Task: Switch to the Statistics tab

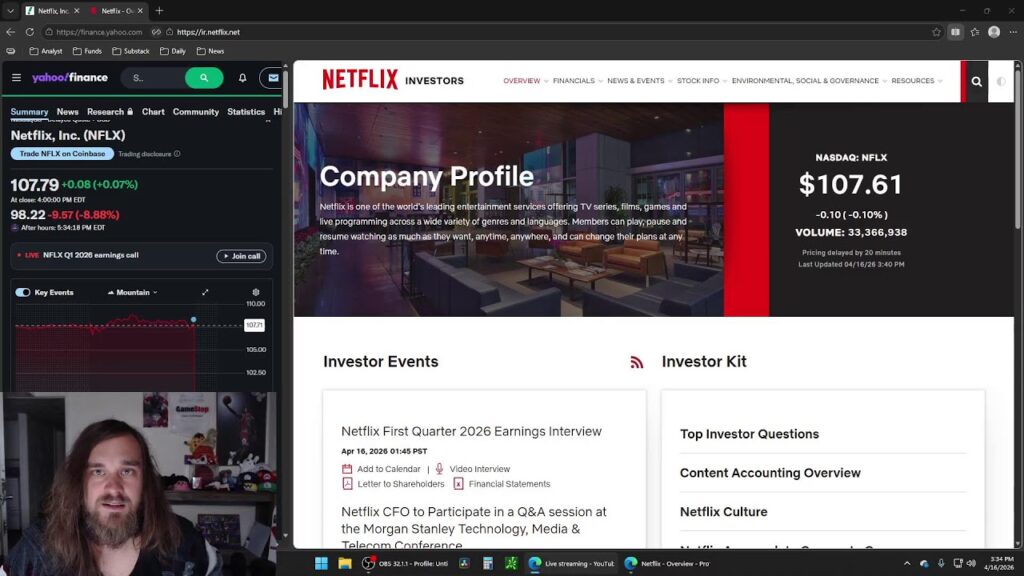Action: pyautogui.click(x=246, y=112)
